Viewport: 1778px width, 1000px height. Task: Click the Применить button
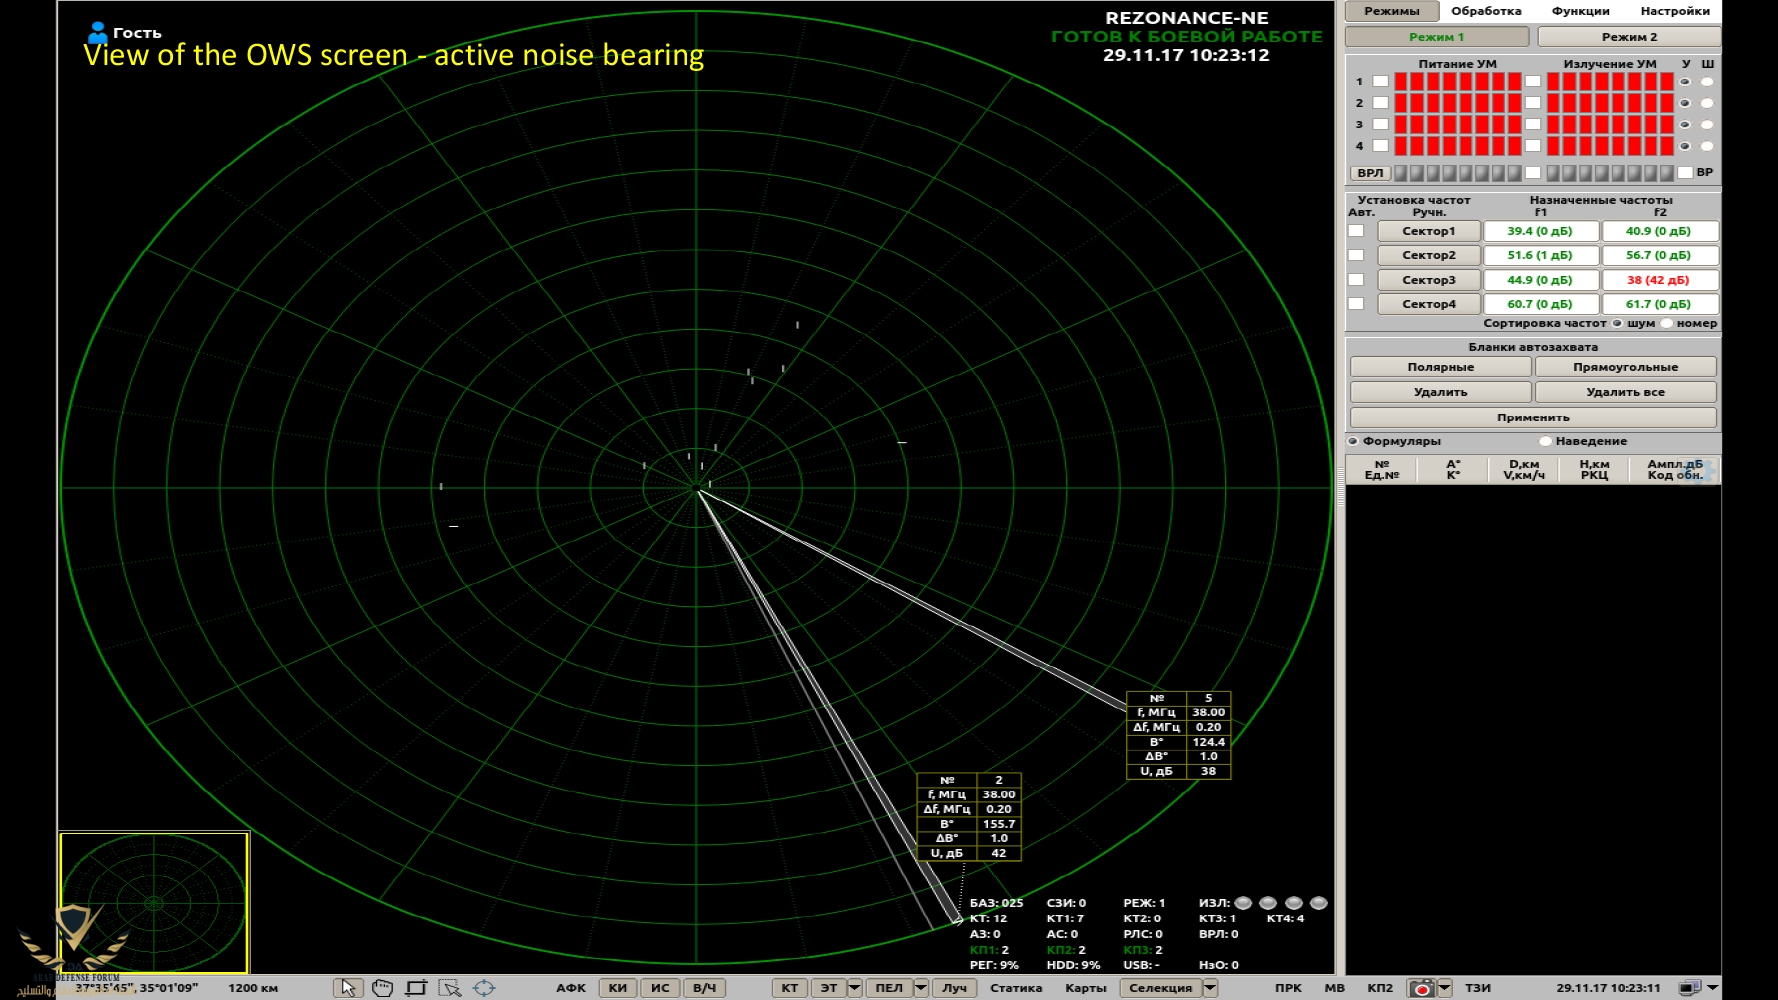(1533, 417)
